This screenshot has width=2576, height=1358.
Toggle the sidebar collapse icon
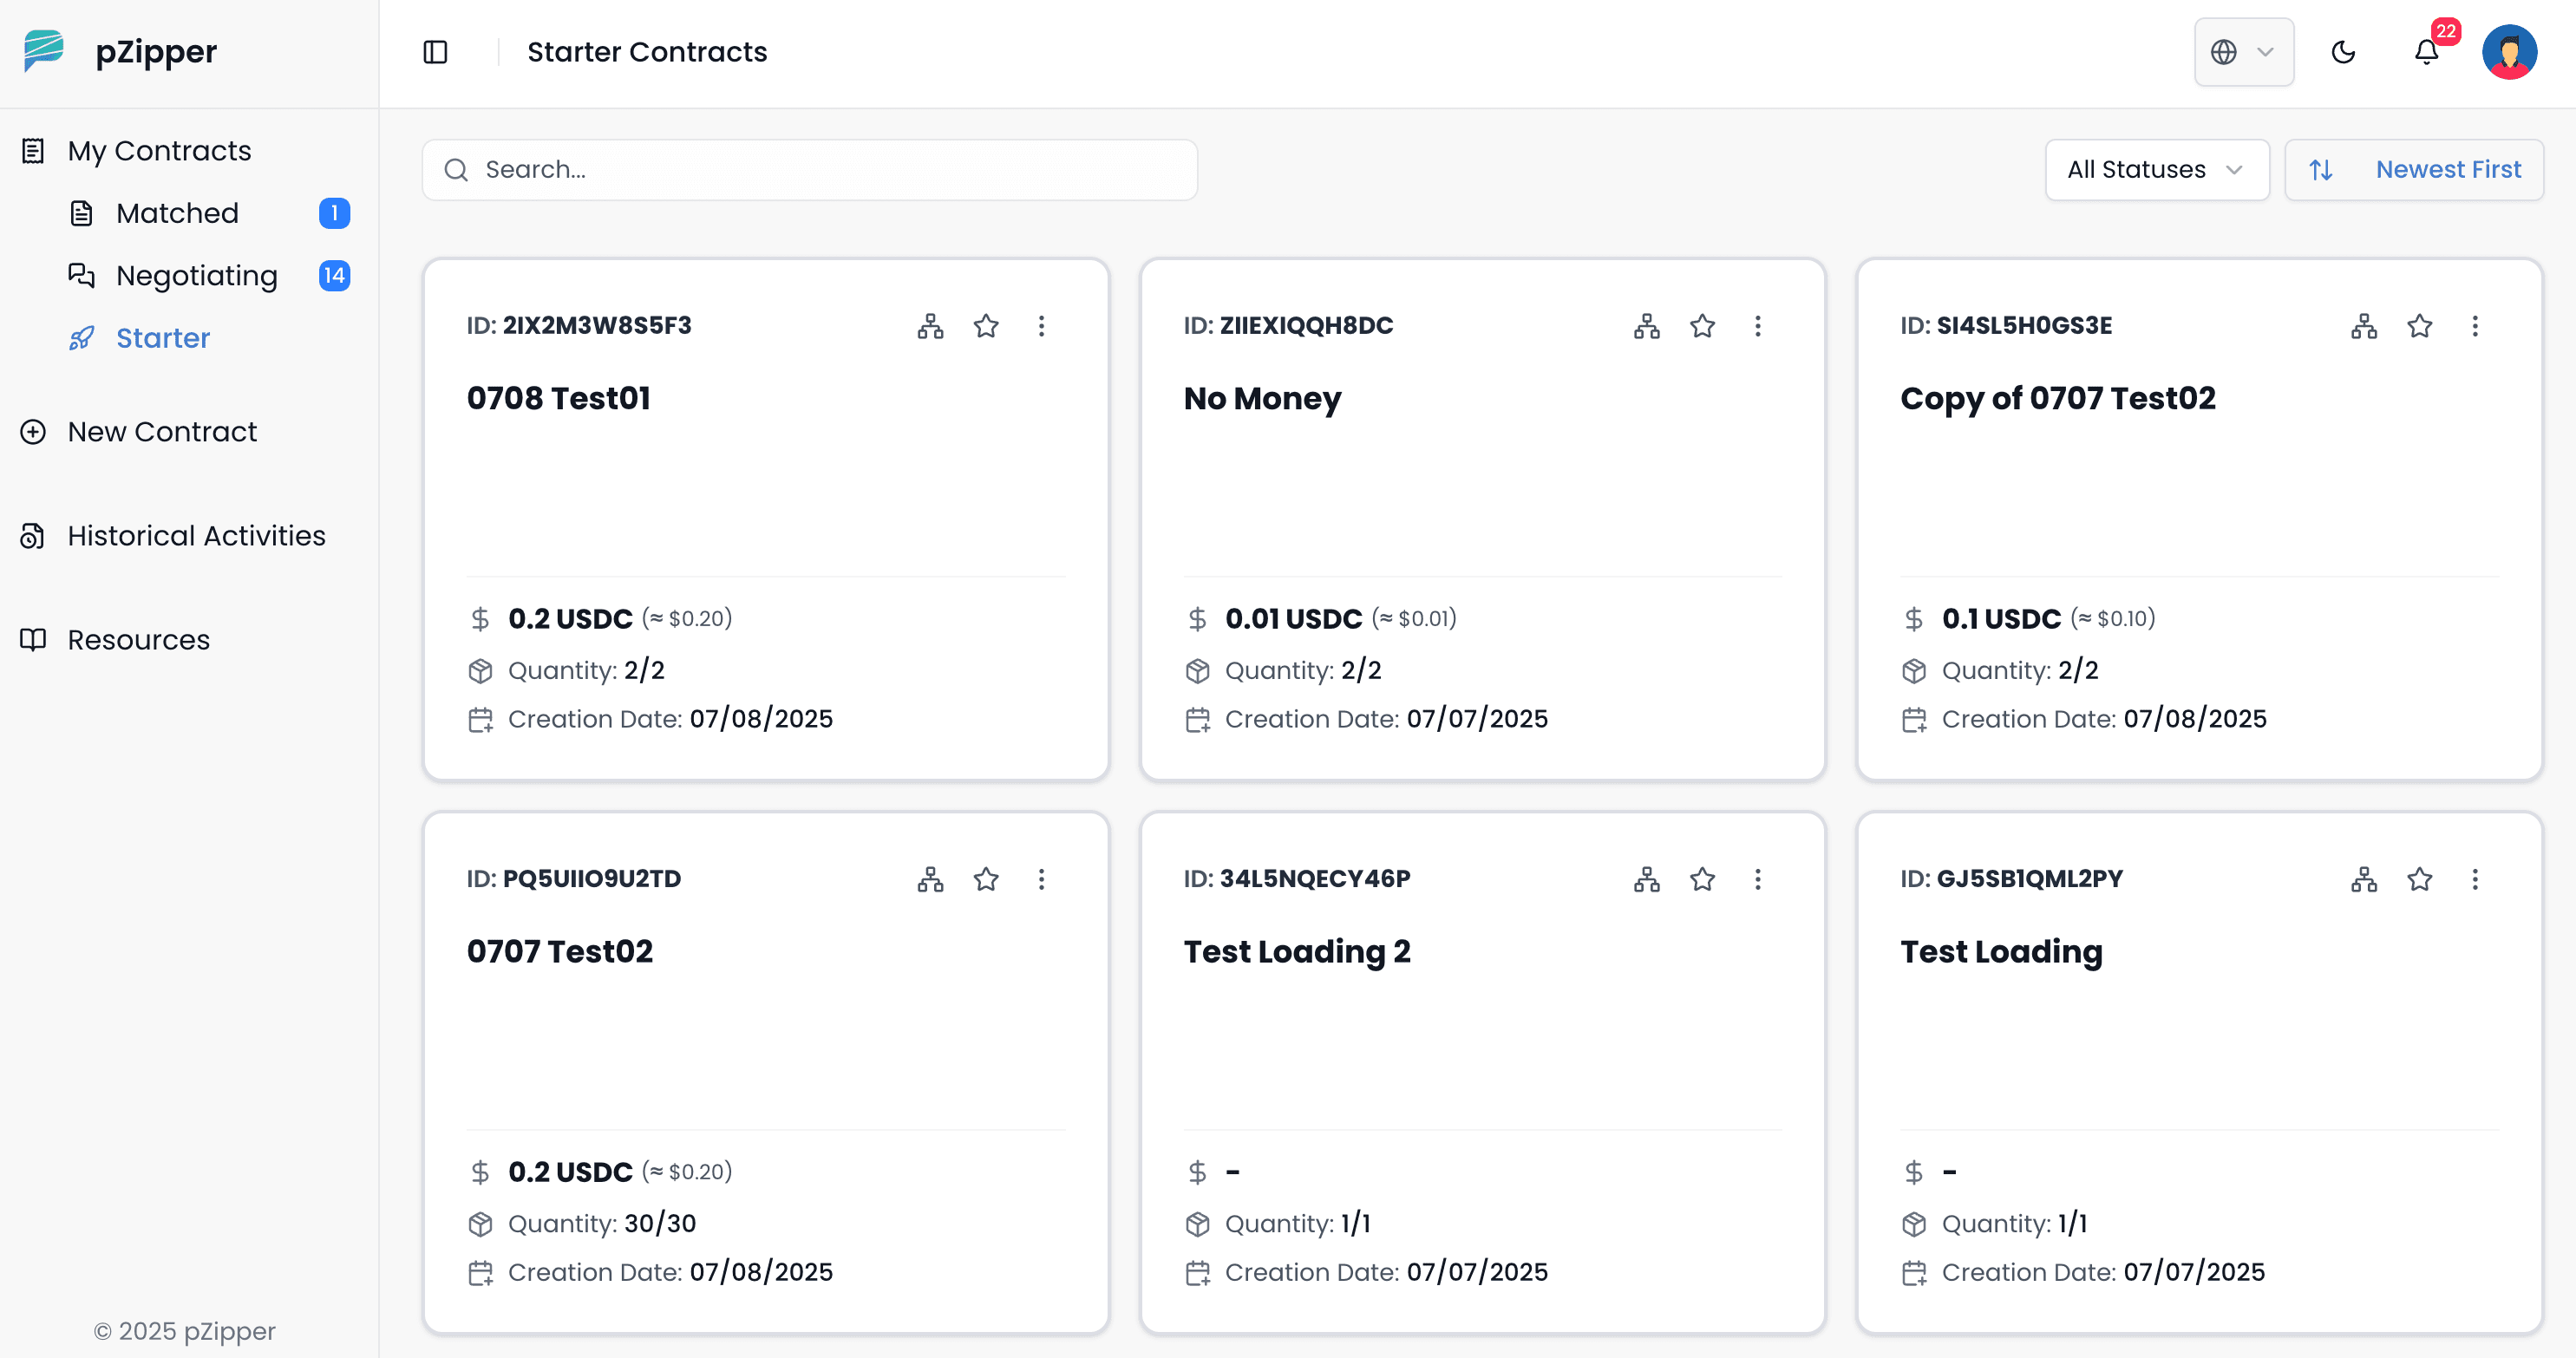tap(435, 52)
